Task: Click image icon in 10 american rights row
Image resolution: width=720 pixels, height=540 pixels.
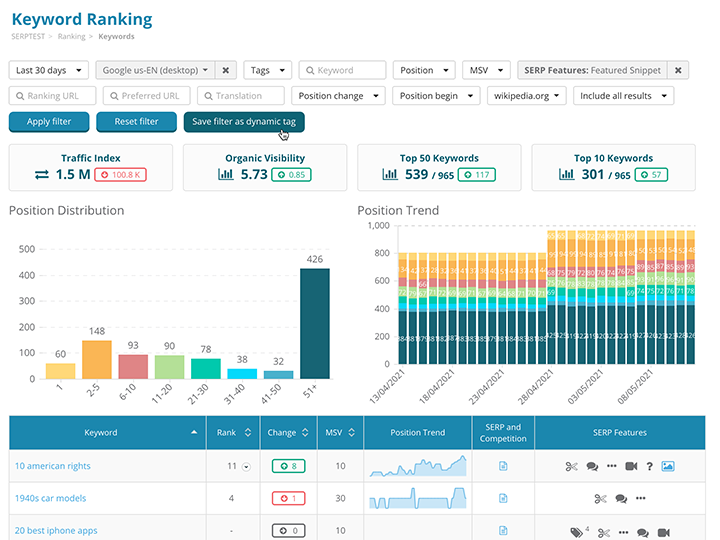Action: click(x=668, y=466)
